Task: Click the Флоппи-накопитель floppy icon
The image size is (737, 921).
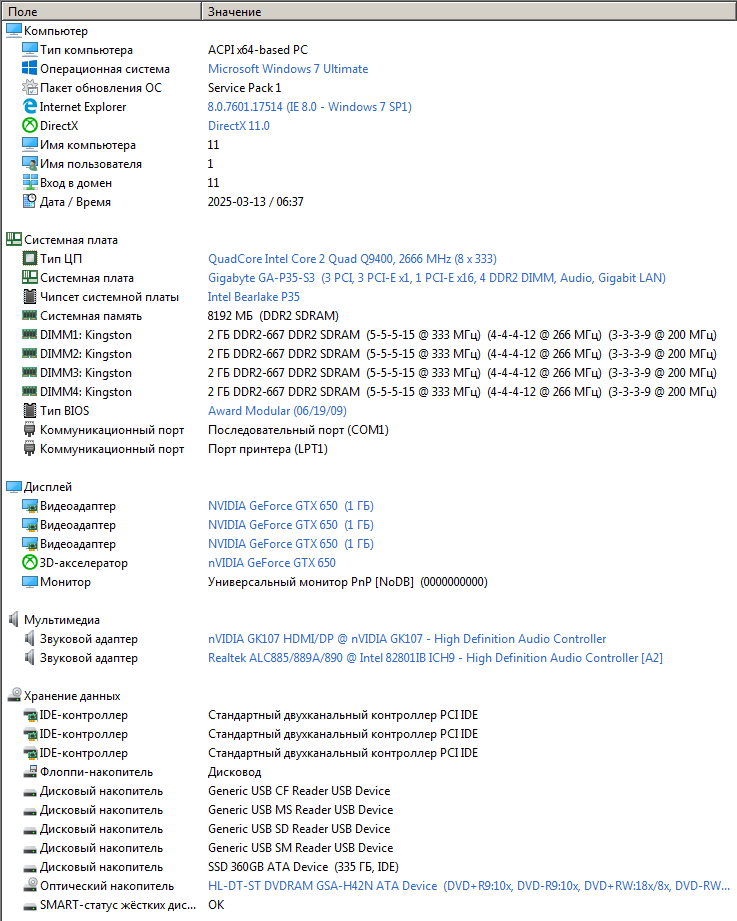Action: [x=29, y=771]
